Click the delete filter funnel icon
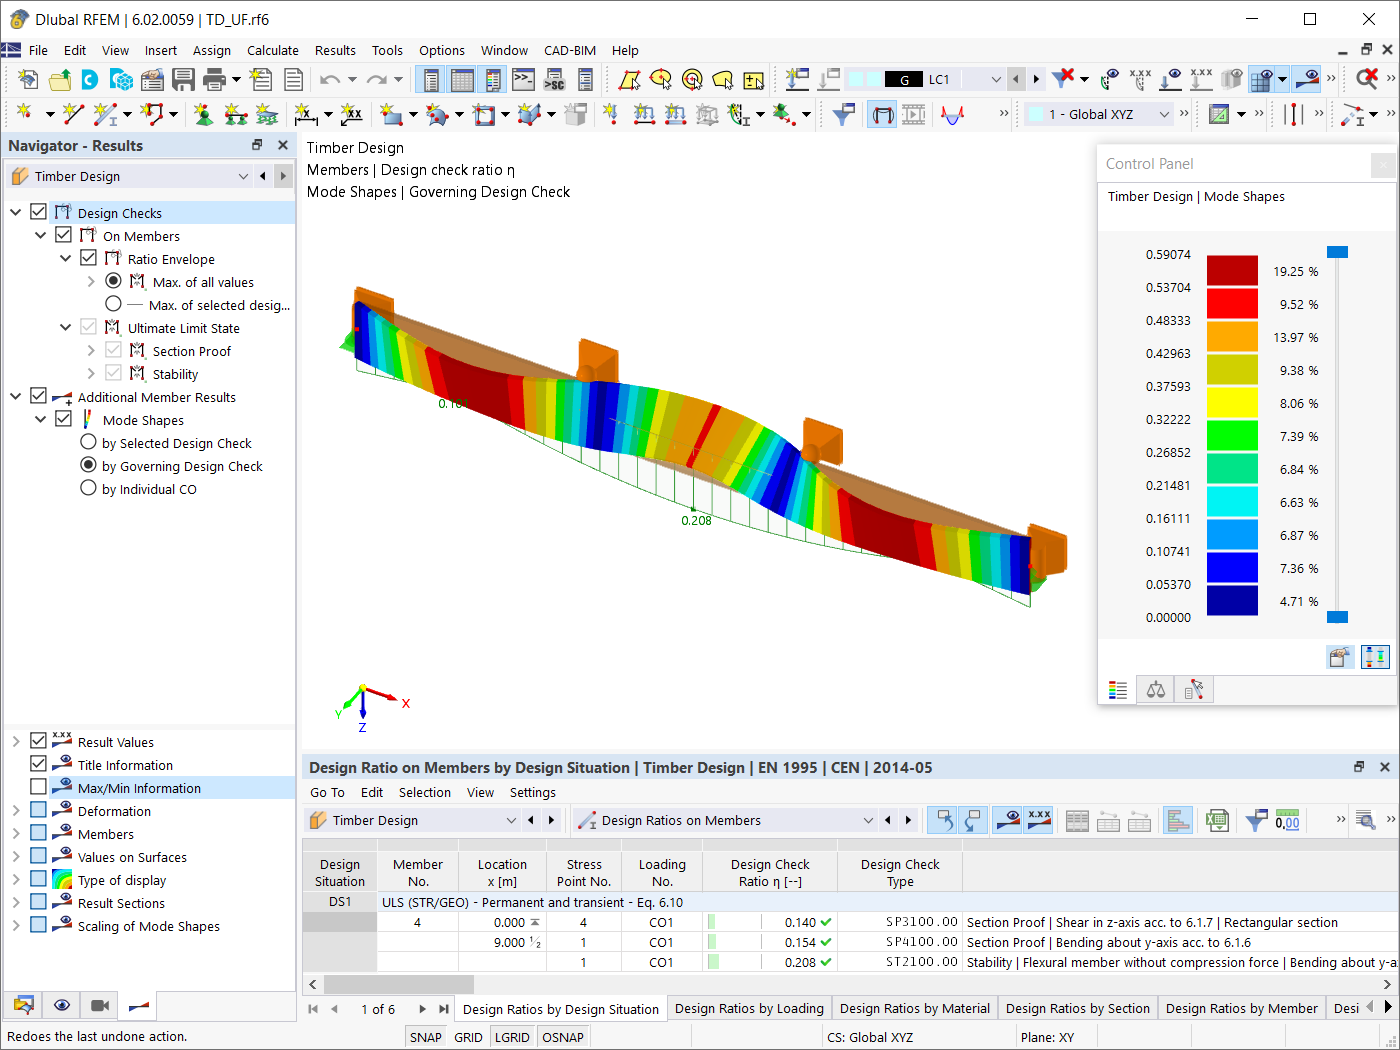 (1063, 78)
